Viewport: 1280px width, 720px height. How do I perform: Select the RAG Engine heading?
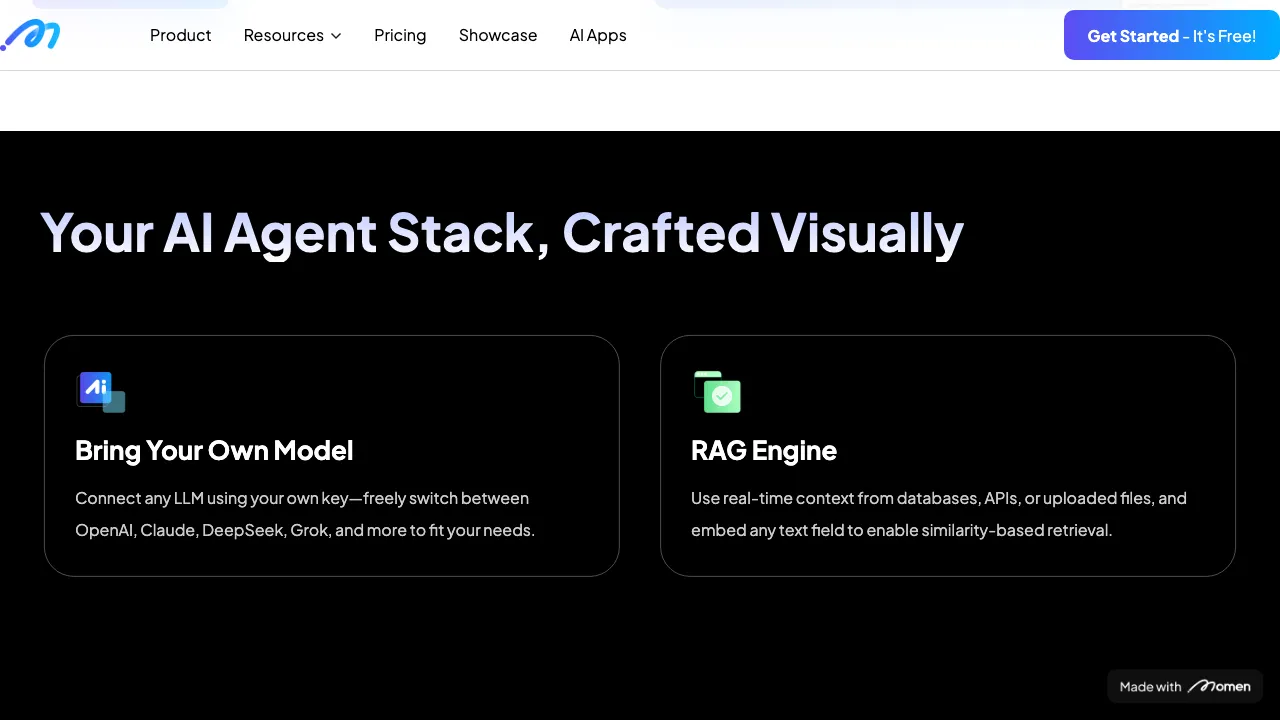(764, 450)
